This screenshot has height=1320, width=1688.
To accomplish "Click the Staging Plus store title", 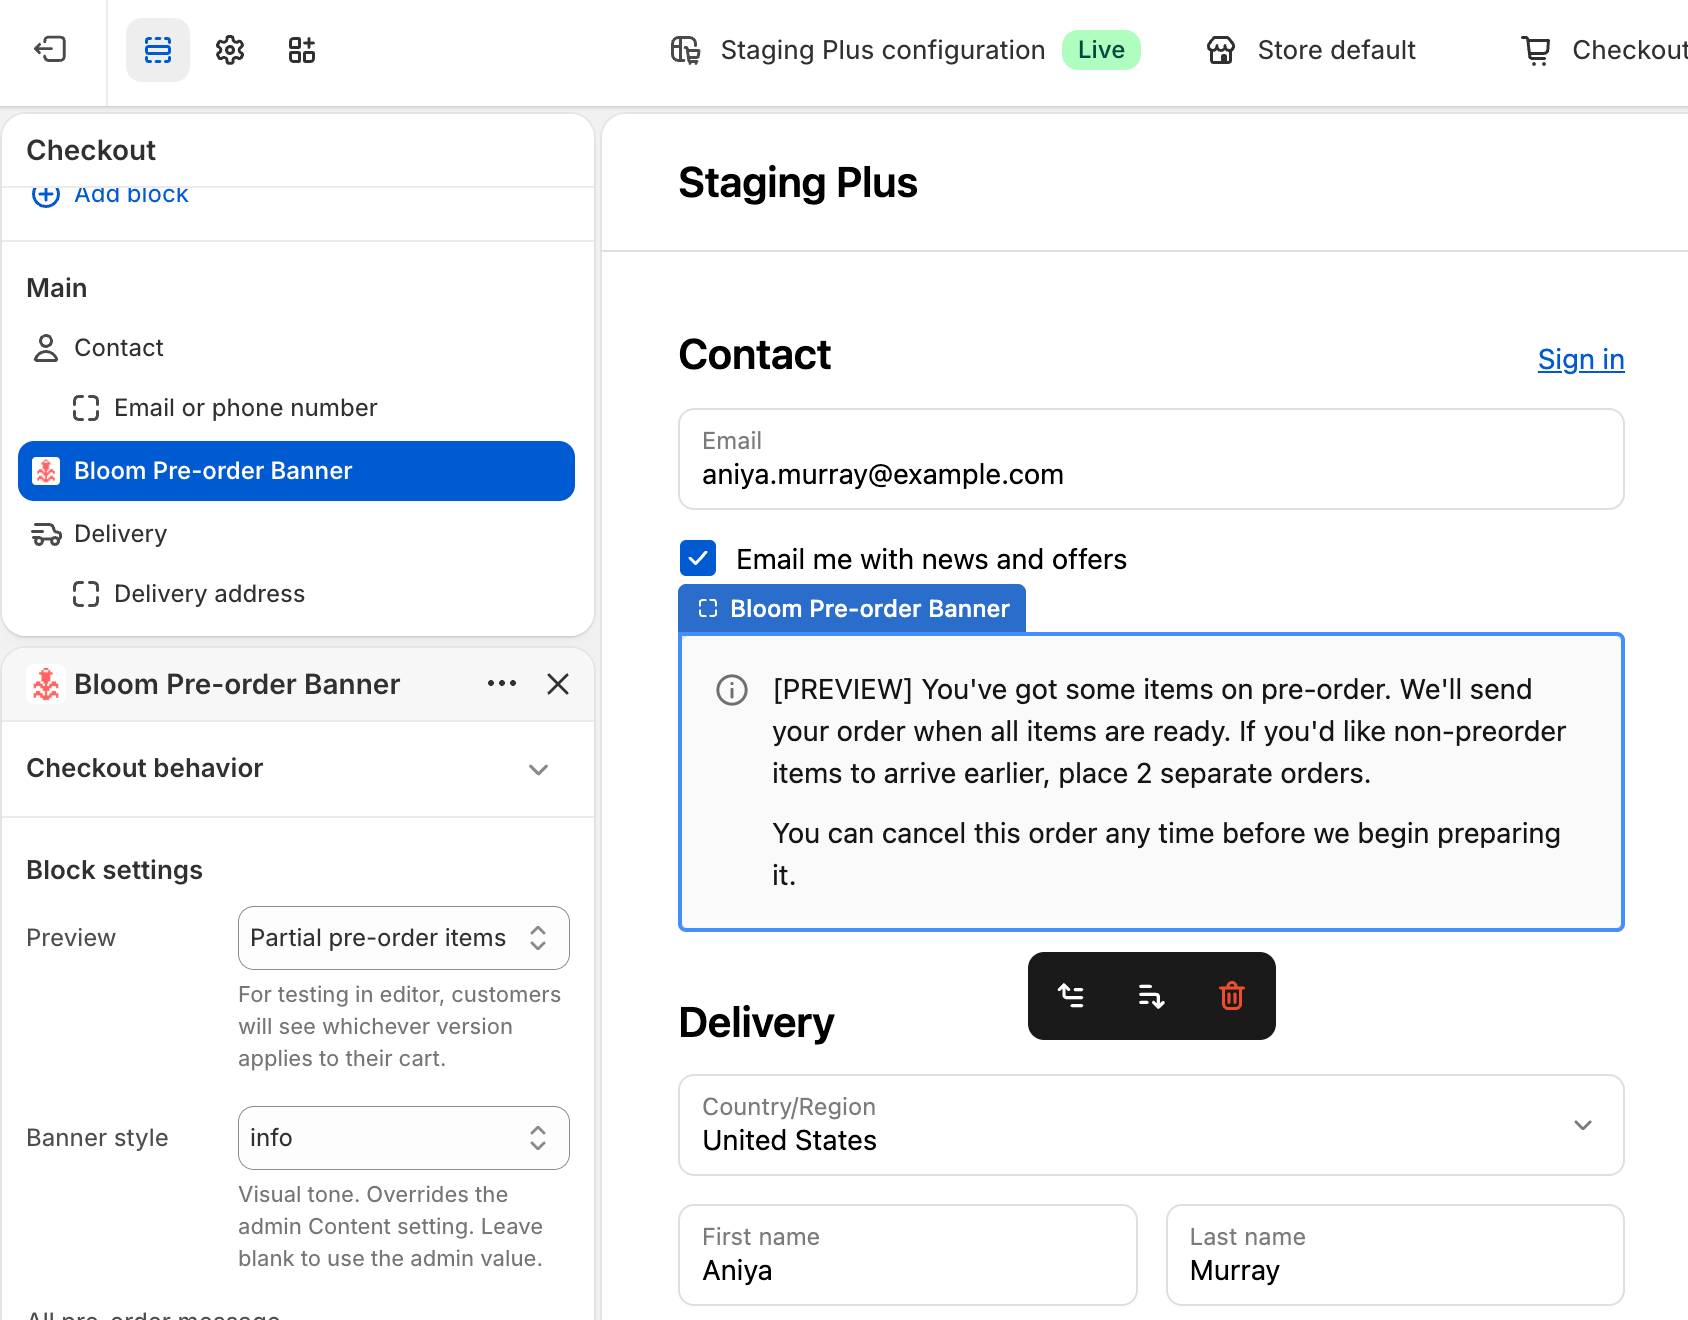I will pos(798,183).
